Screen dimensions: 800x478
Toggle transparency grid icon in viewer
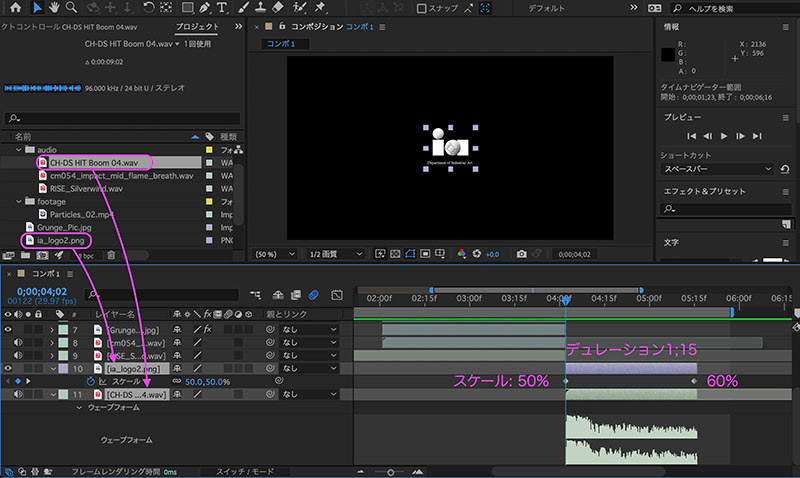pyautogui.click(x=395, y=254)
